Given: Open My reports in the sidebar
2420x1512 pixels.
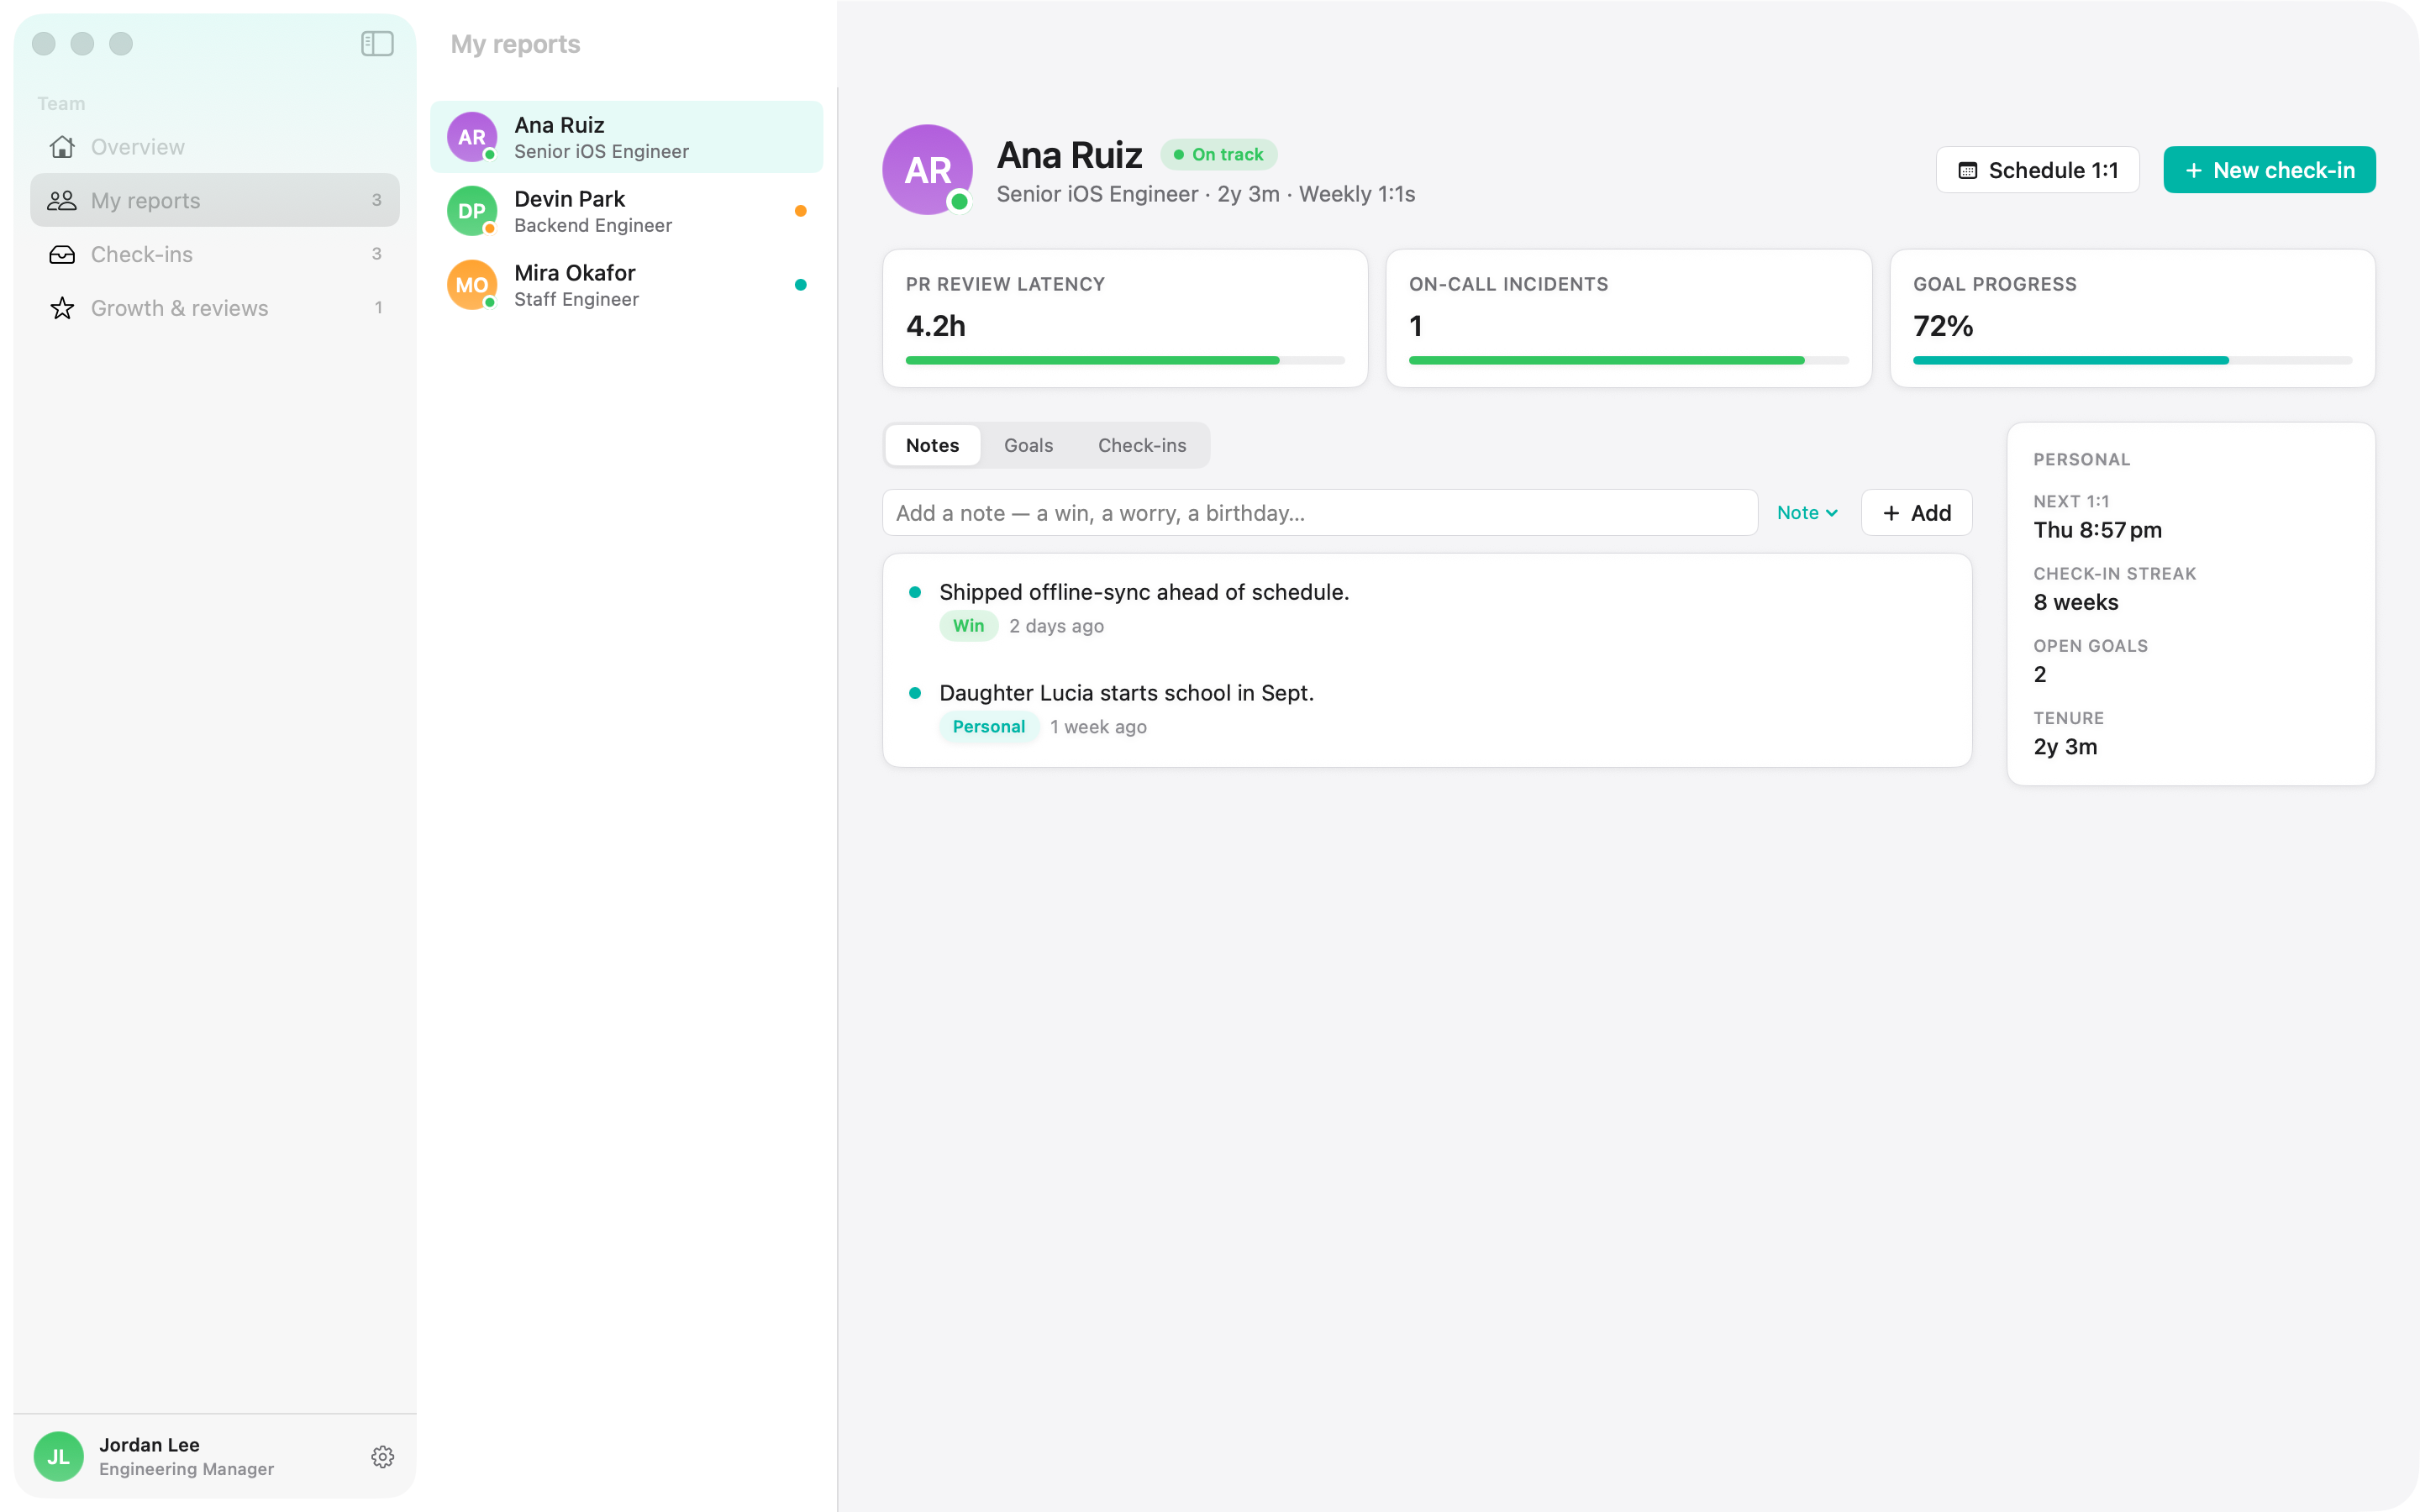Looking at the screenshot, I should pyautogui.click(x=215, y=200).
